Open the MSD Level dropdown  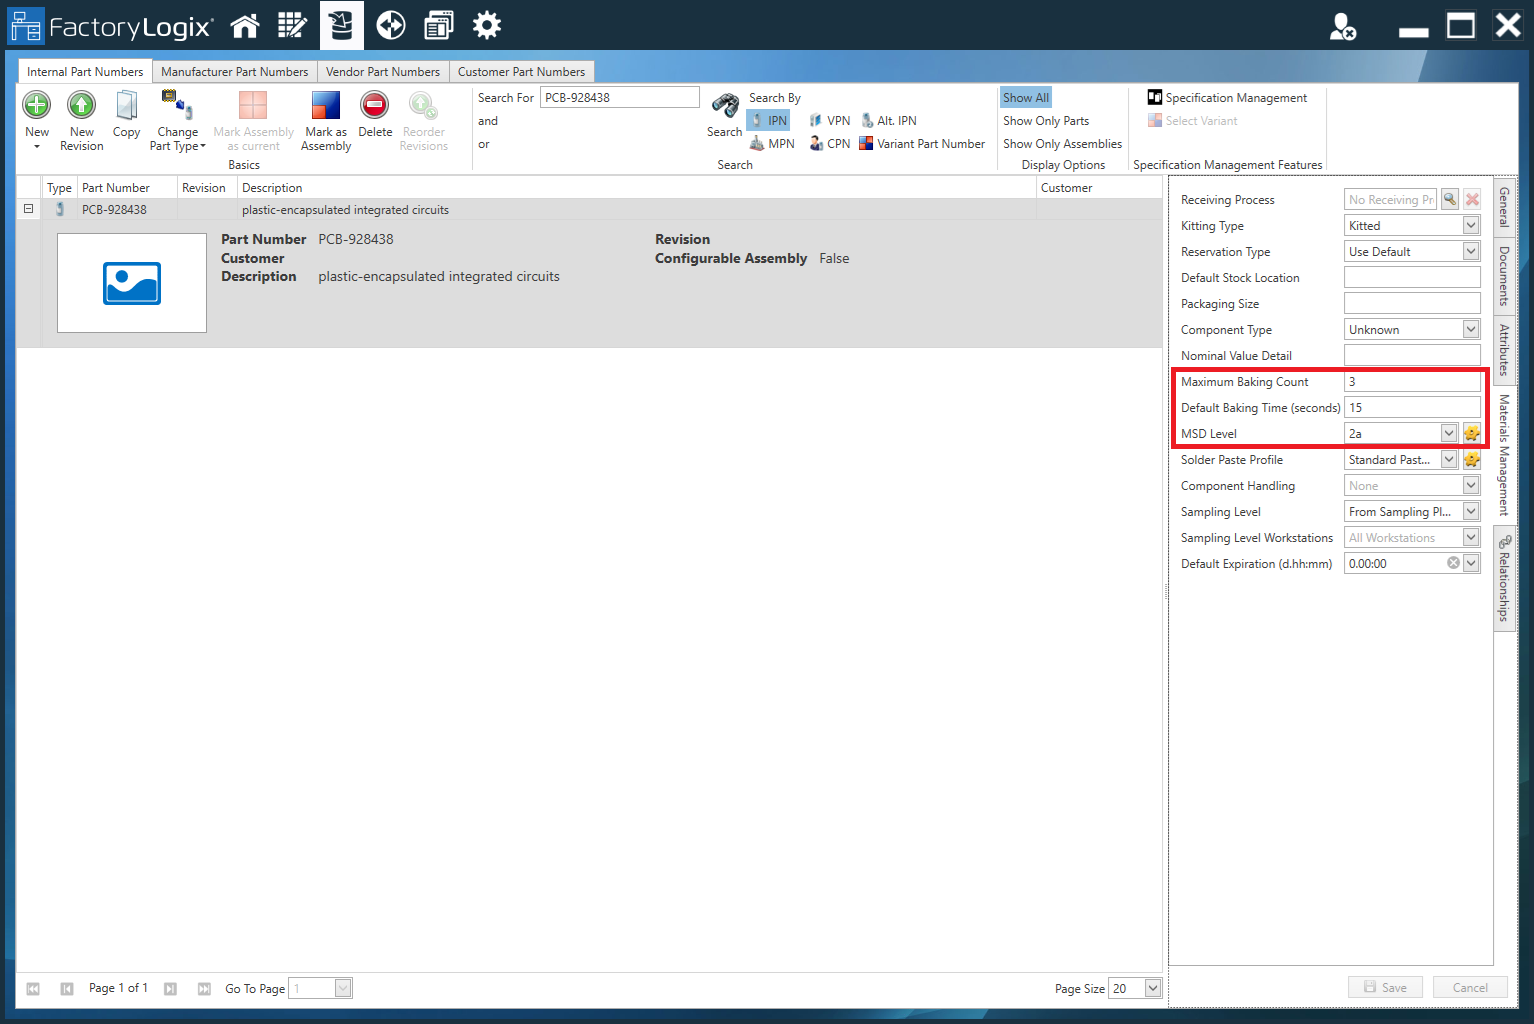coord(1450,433)
